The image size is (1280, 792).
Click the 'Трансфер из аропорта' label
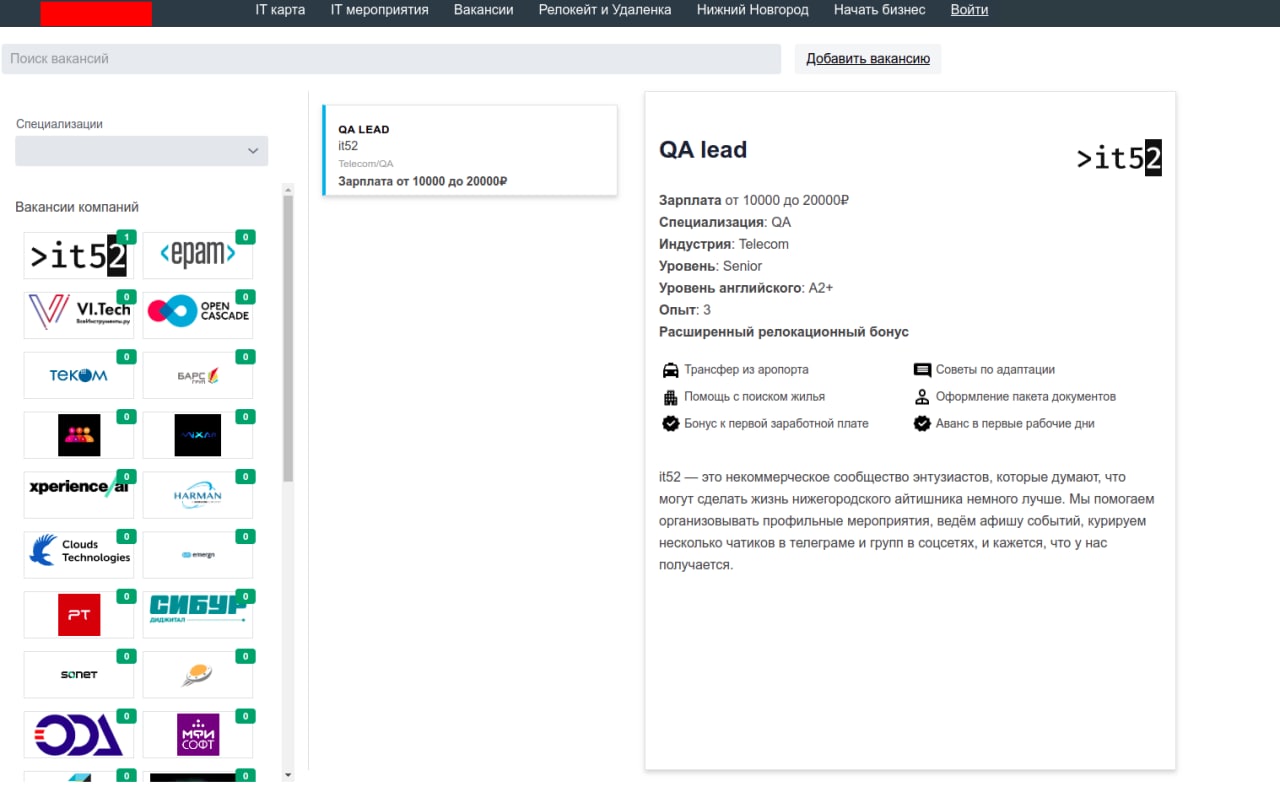point(746,370)
